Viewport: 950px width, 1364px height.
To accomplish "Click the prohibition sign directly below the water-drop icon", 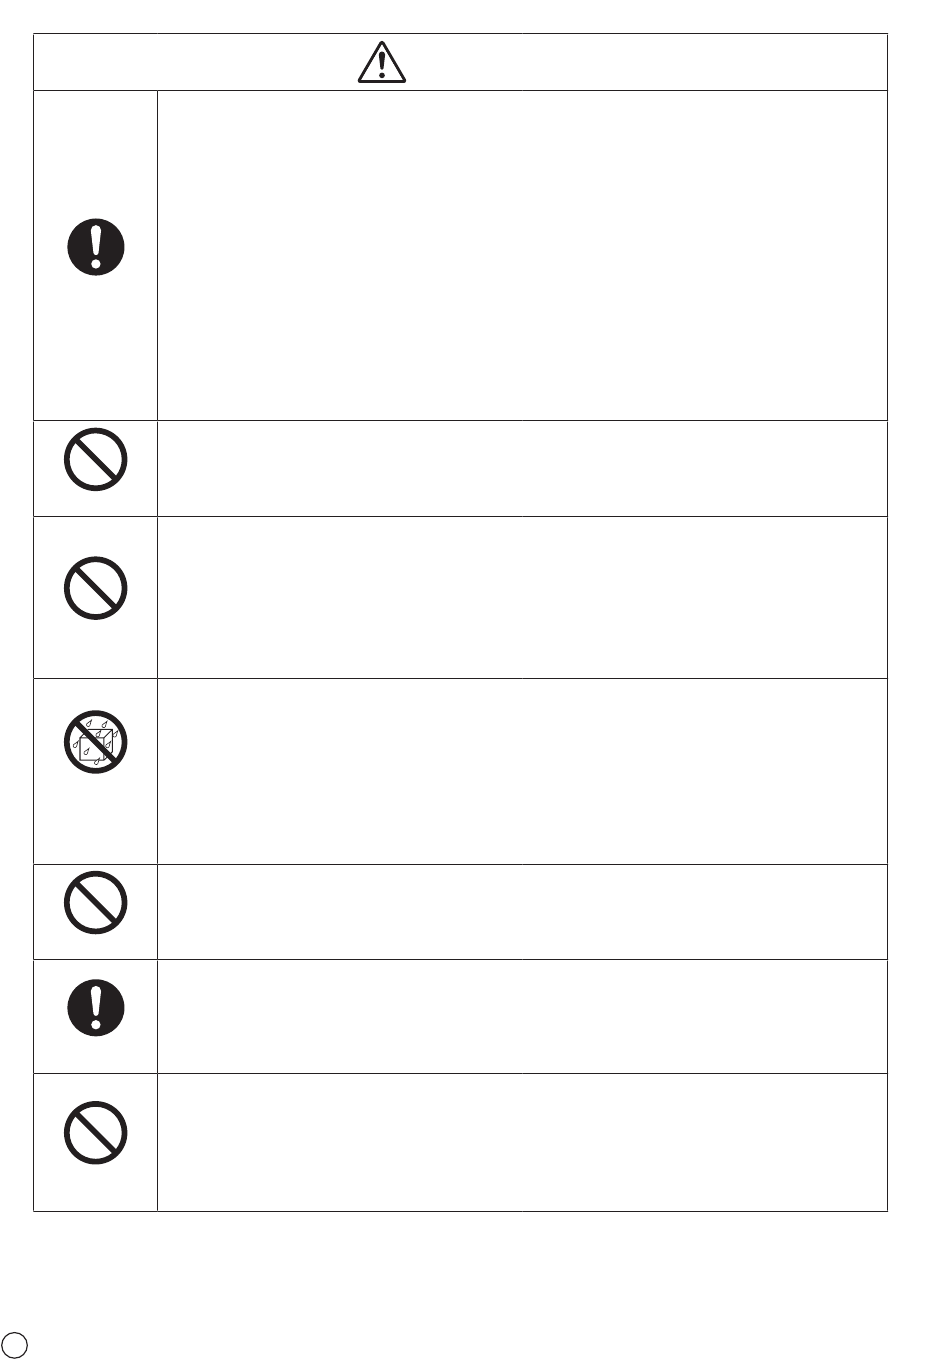I will (96, 903).
